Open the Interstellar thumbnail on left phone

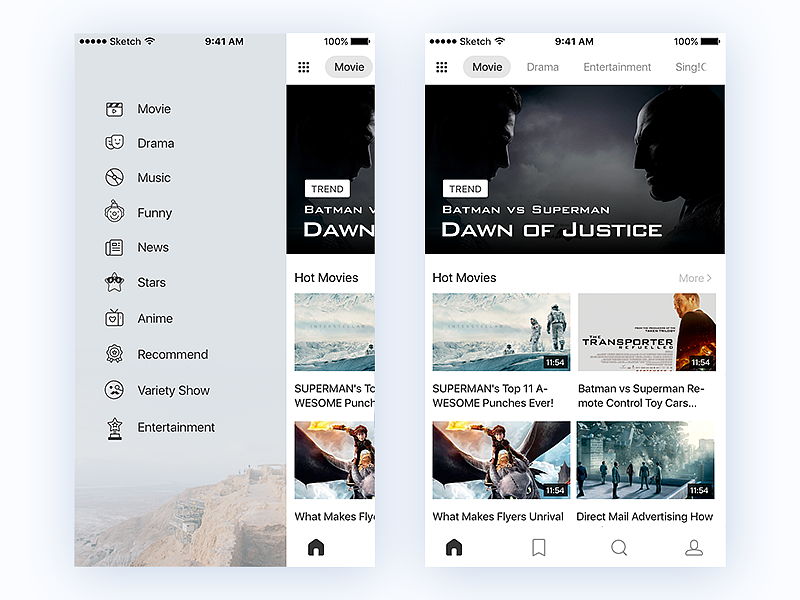(x=335, y=332)
